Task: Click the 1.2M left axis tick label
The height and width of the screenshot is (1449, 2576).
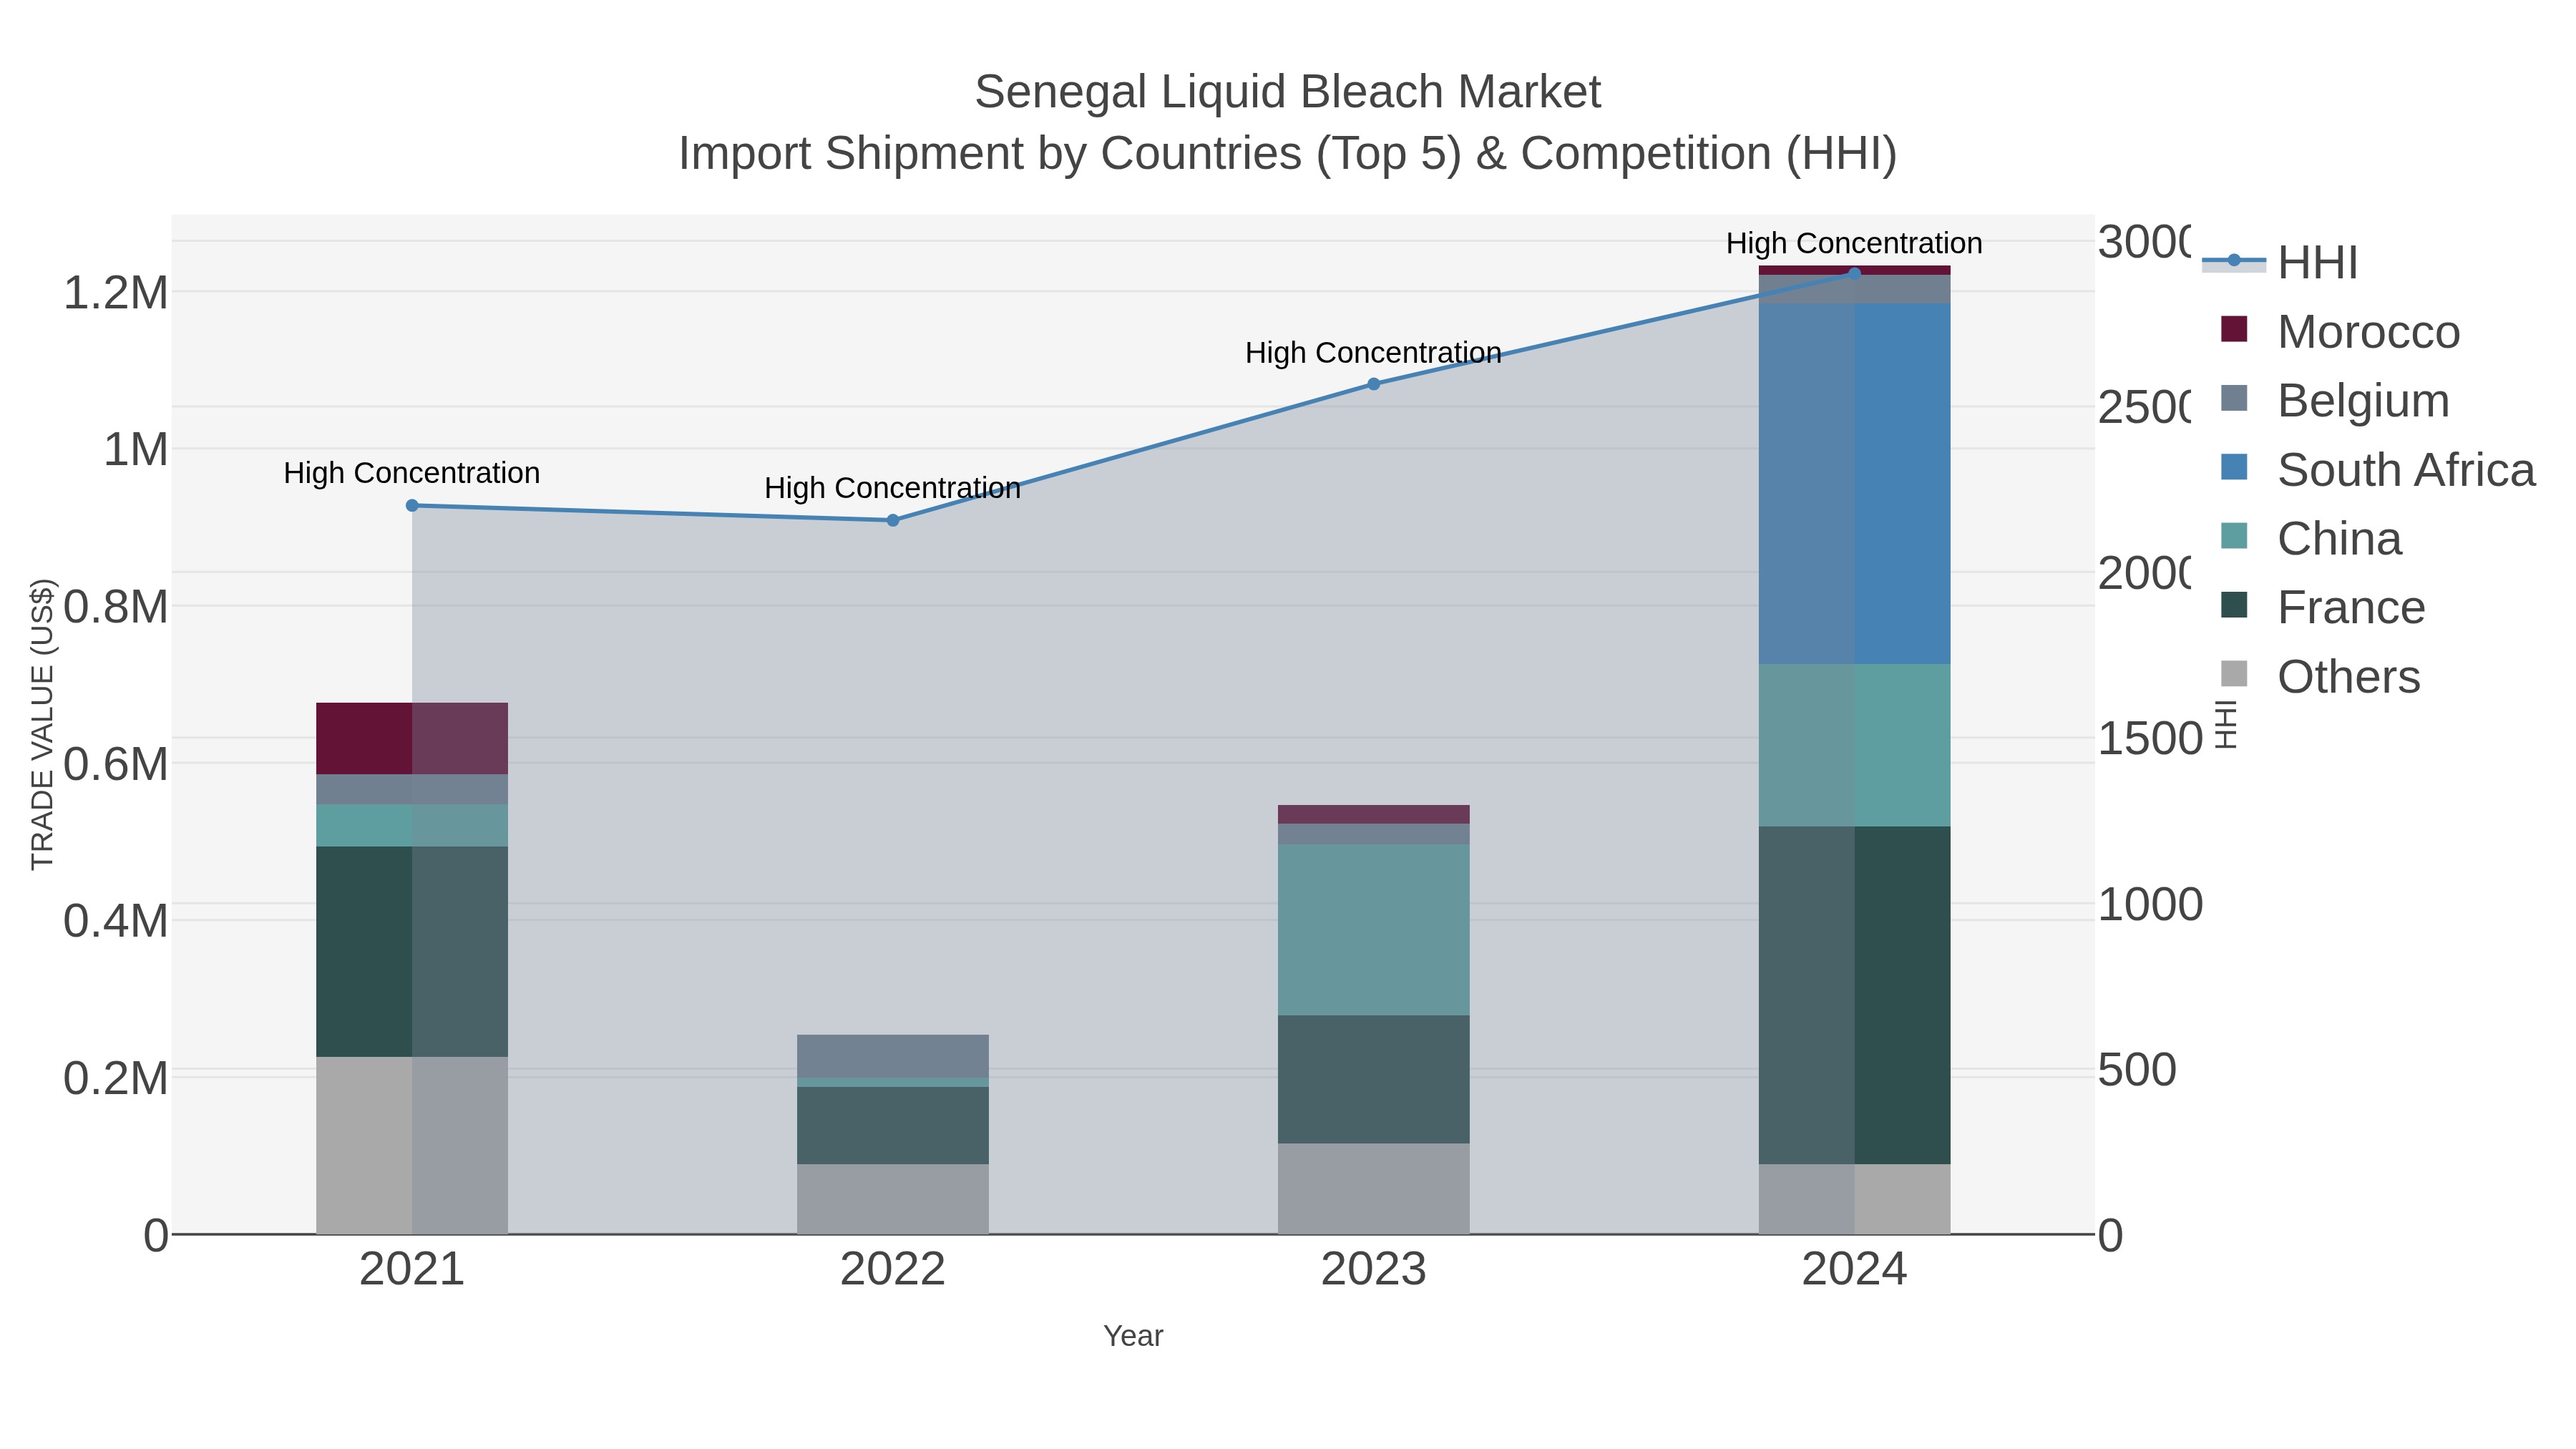Action: pyautogui.click(x=116, y=293)
